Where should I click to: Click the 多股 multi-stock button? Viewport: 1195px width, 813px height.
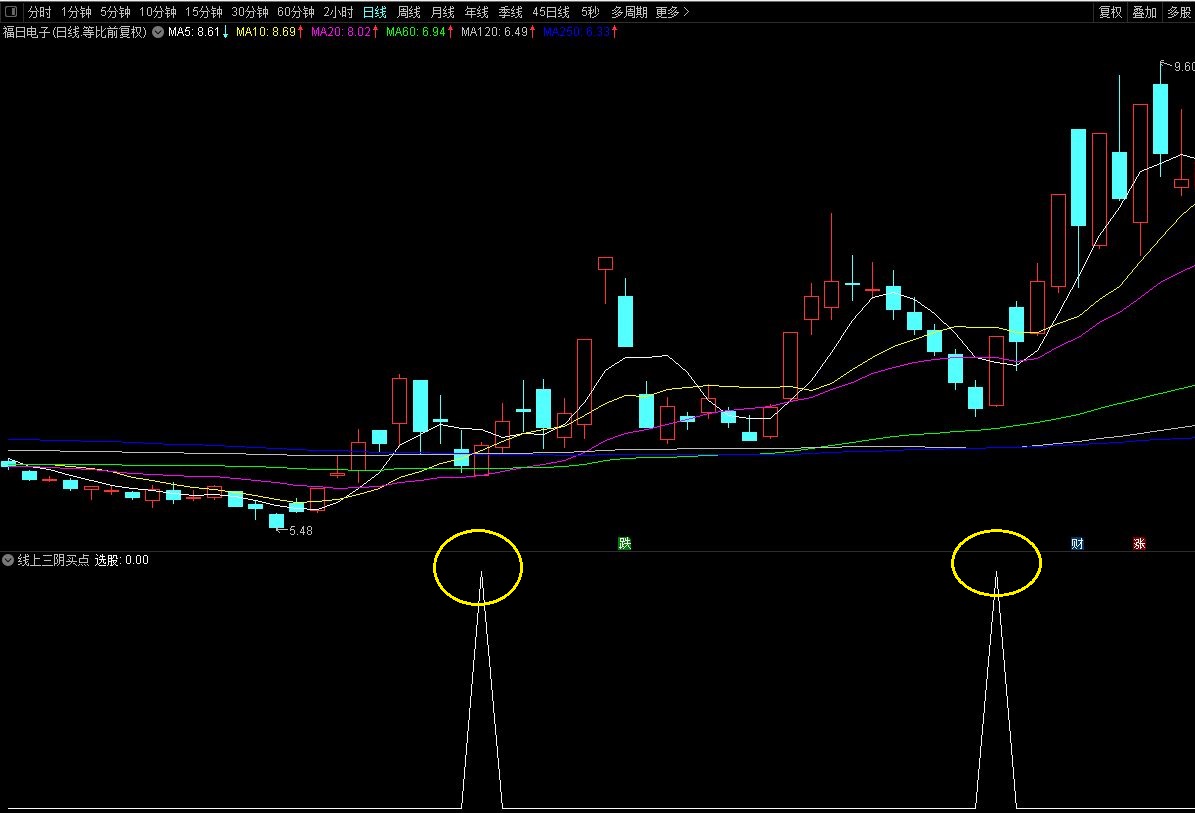pos(1179,12)
